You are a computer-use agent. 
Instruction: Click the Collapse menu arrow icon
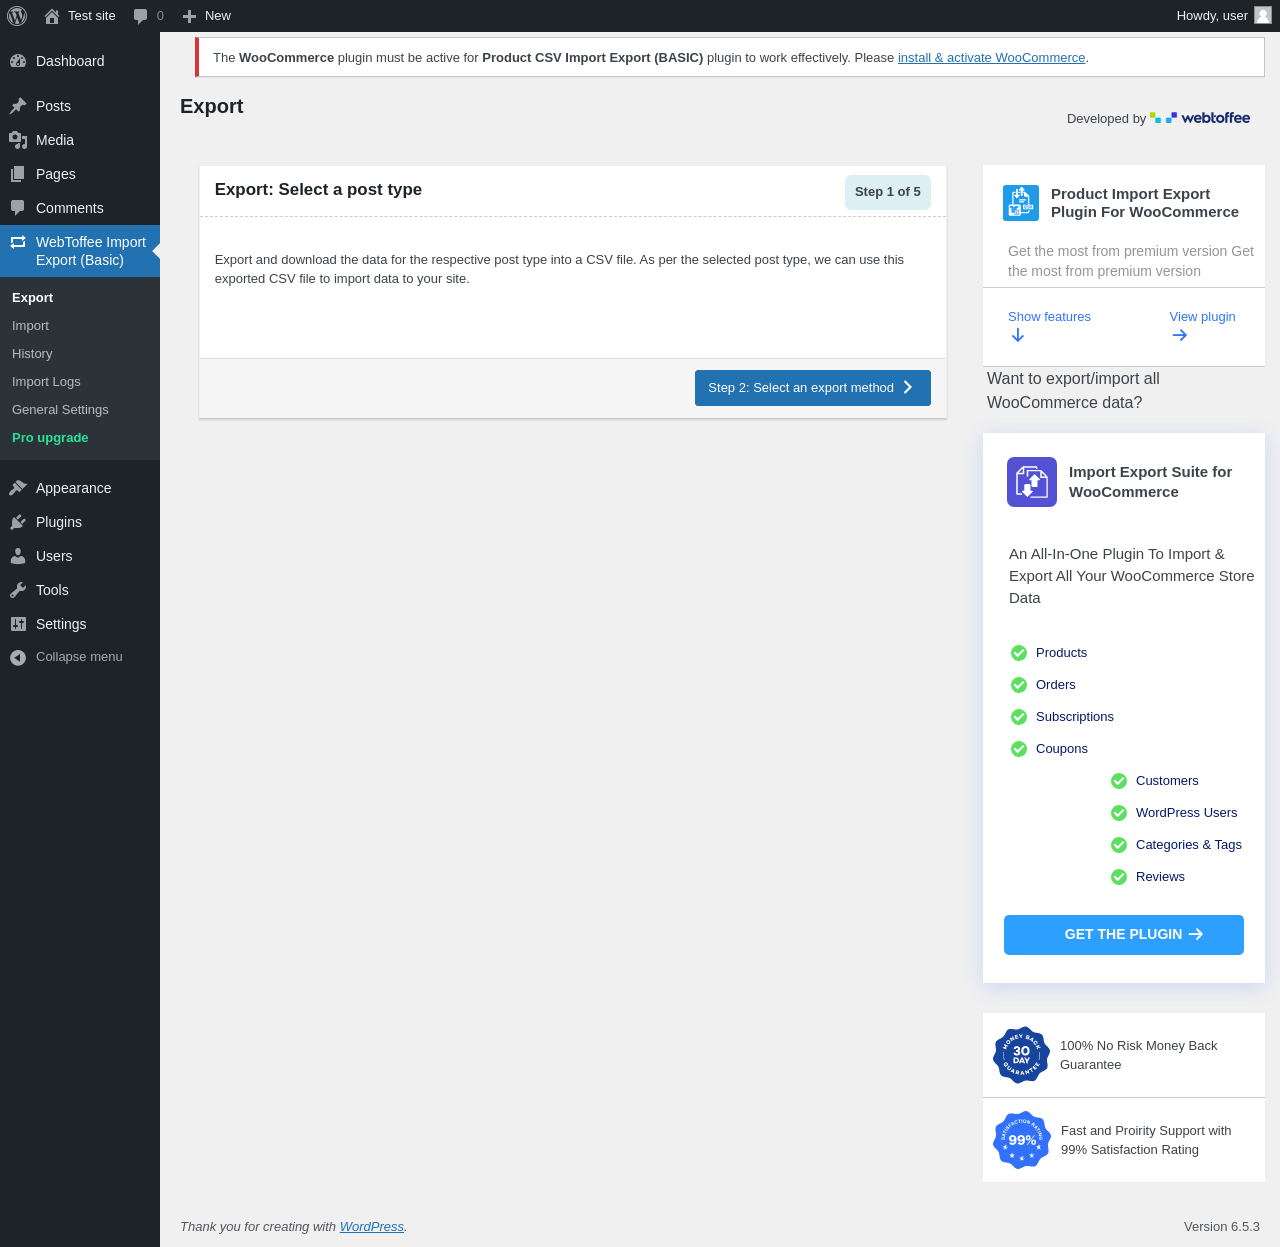point(18,657)
